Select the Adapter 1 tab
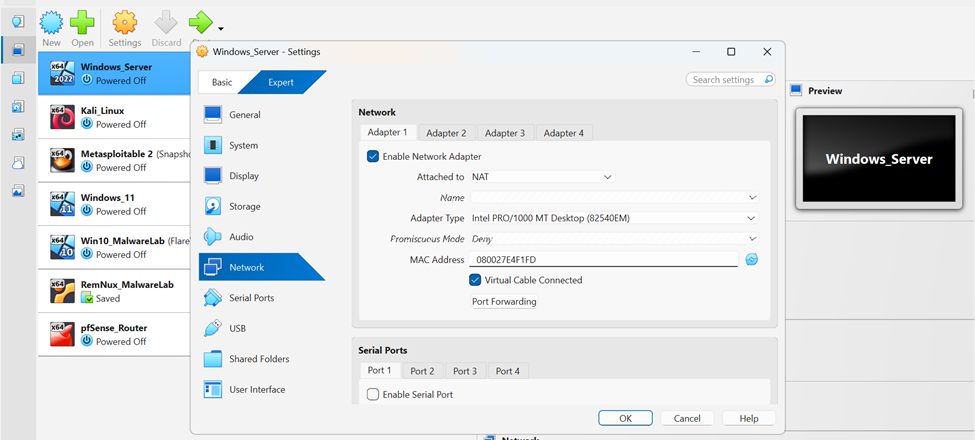The width and height of the screenshot is (975, 440). pos(387,132)
